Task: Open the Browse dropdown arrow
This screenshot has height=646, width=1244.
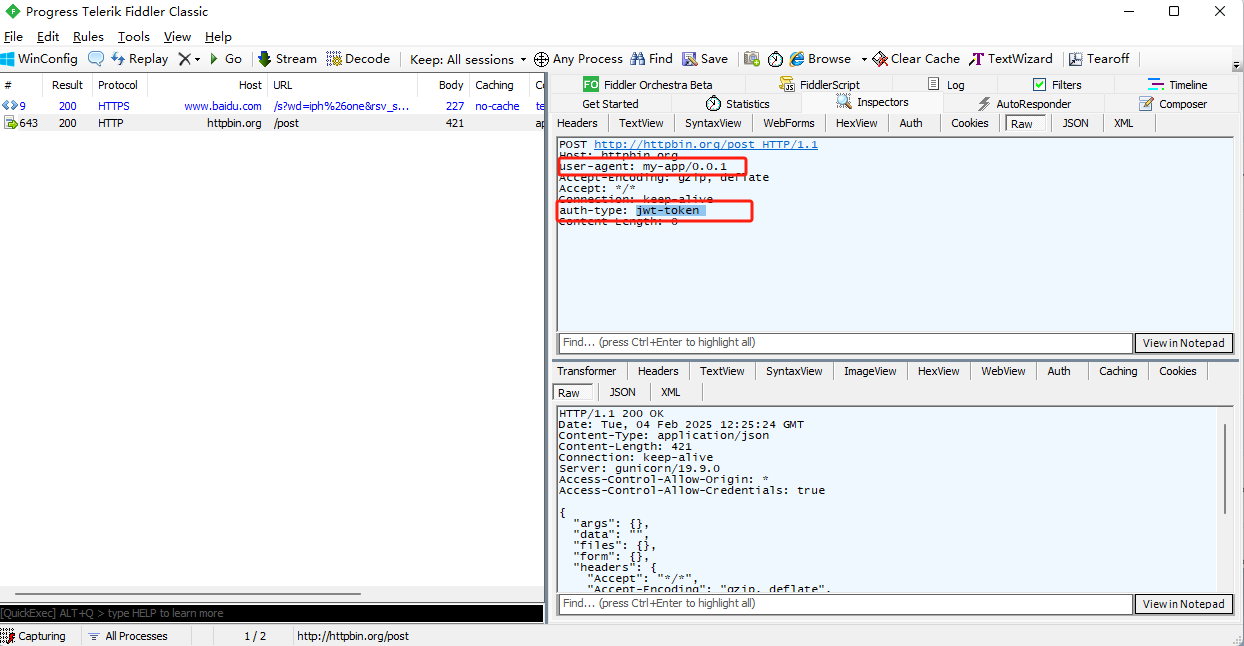Action: pos(864,59)
